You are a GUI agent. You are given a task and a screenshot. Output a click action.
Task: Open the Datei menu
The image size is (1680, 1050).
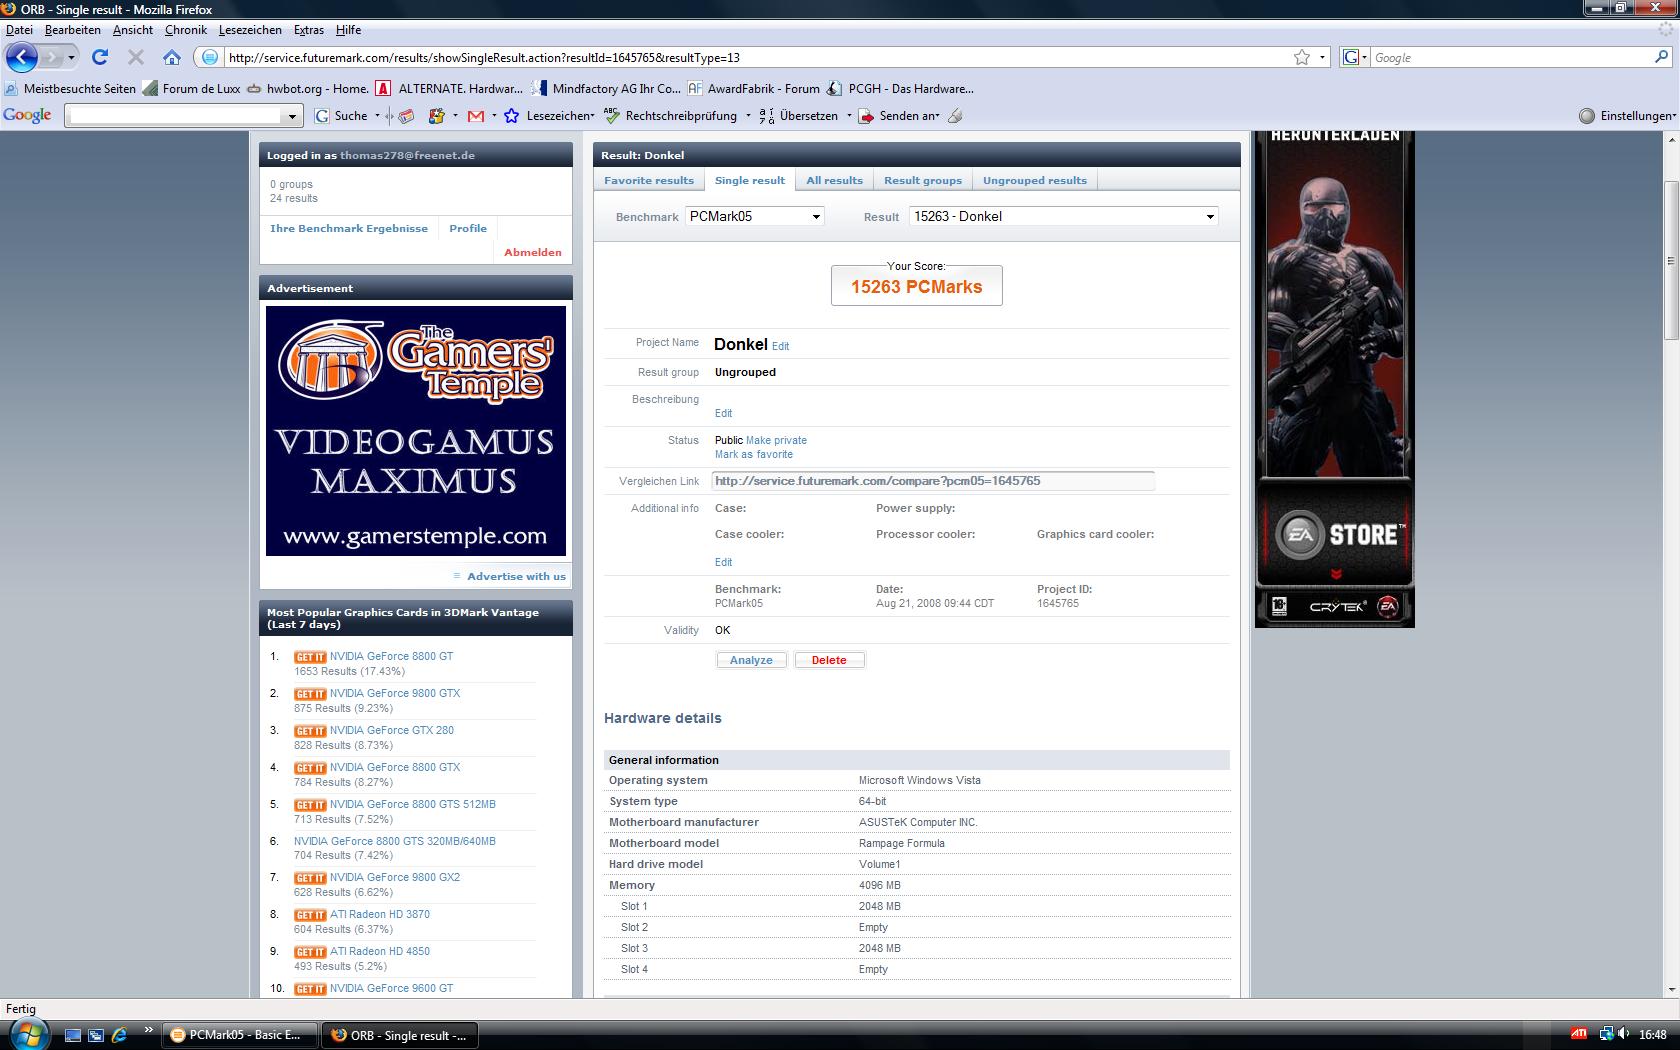click(x=19, y=30)
